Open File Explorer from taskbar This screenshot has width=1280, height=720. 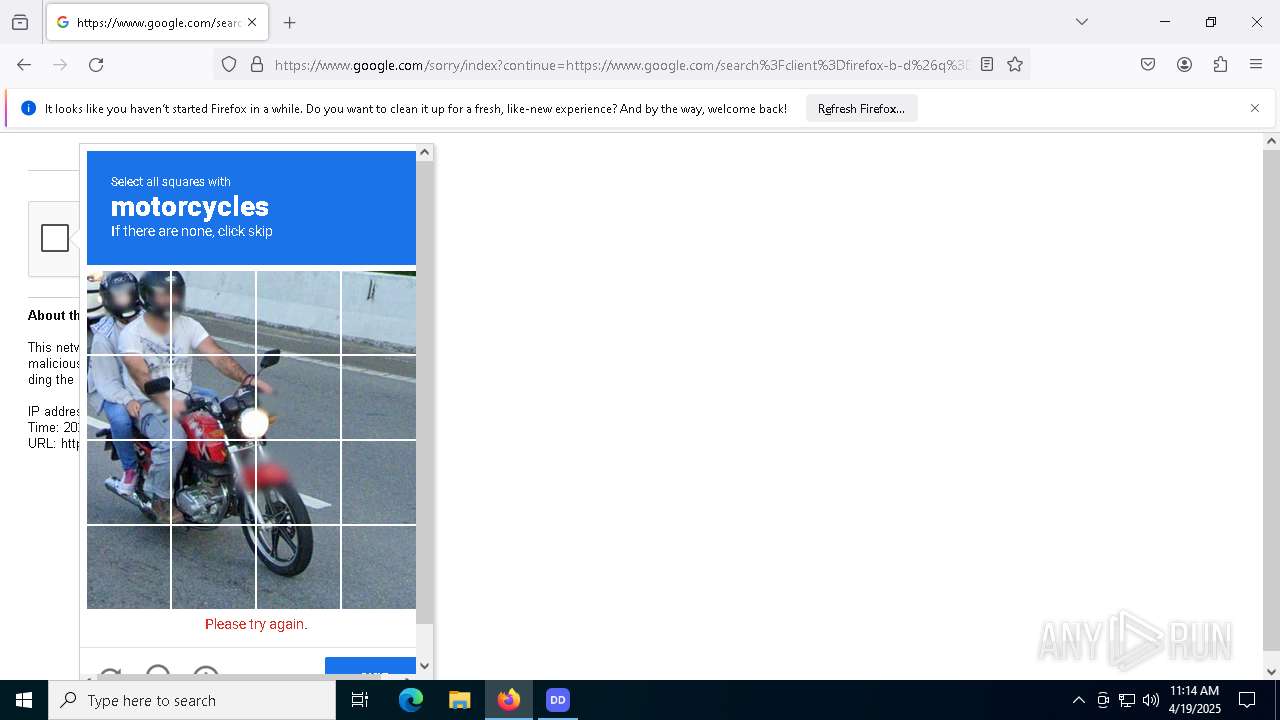pos(459,700)
